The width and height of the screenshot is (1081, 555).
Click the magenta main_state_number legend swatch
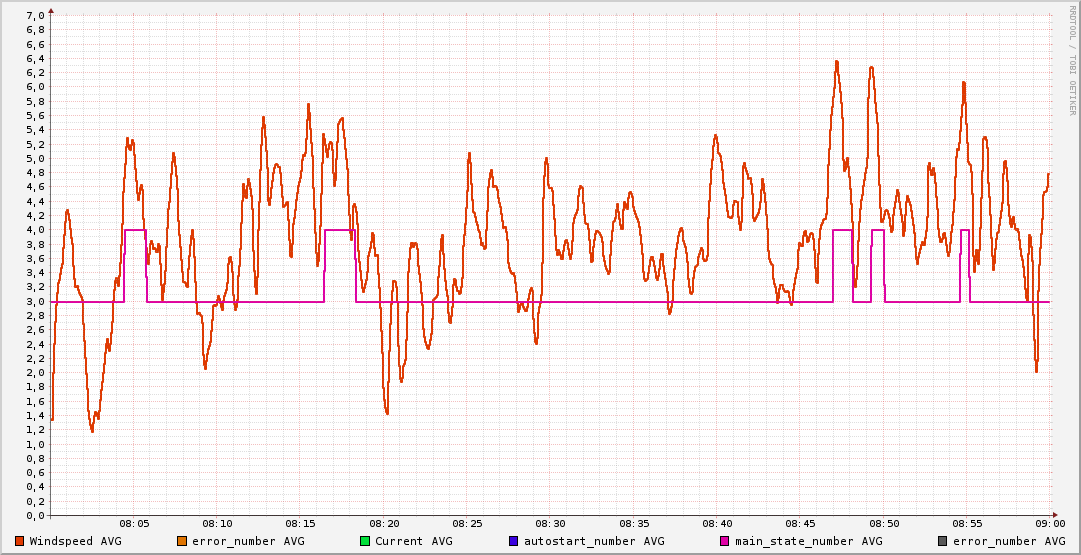[x=725, y=541]
